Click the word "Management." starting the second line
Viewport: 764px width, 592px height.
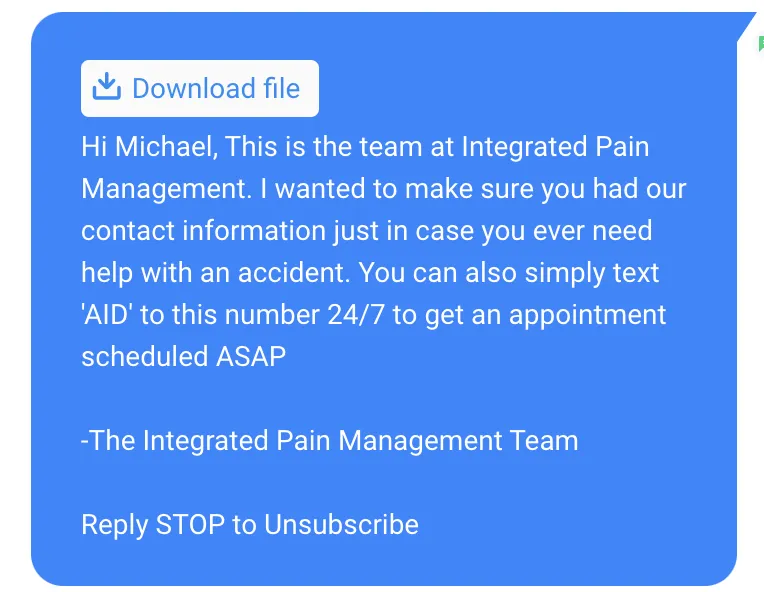click(x=167, y=189)
